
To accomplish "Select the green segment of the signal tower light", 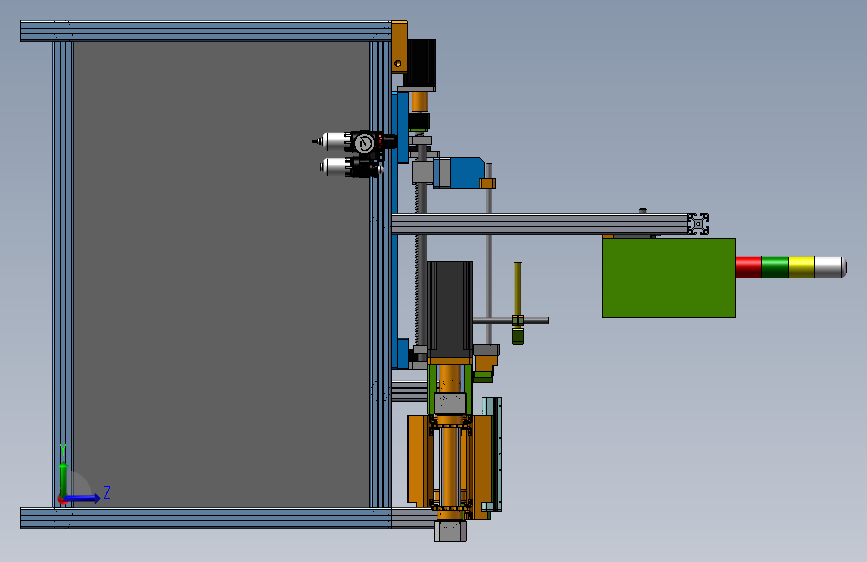I will tap(775, 267).
